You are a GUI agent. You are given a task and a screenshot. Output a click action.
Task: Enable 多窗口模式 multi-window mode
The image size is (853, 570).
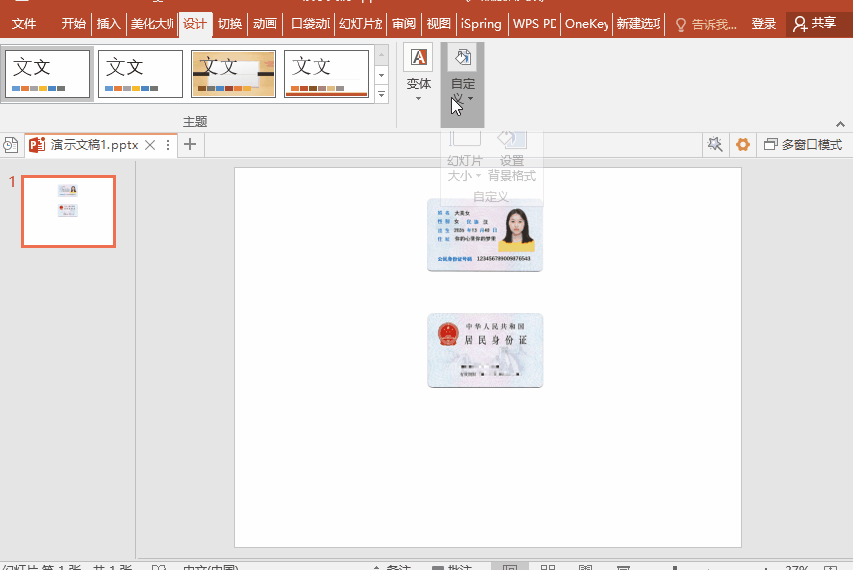[803, 145]
